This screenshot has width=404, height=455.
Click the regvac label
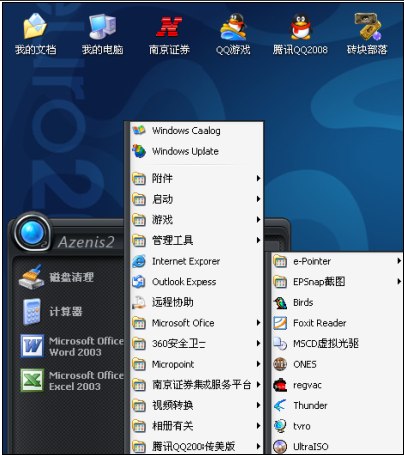tap(307, 385)
